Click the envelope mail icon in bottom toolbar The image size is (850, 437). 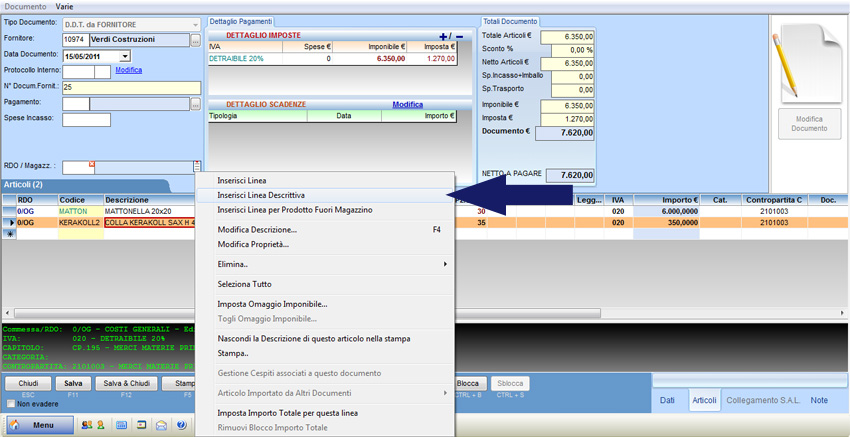click(x=161, y=425)
